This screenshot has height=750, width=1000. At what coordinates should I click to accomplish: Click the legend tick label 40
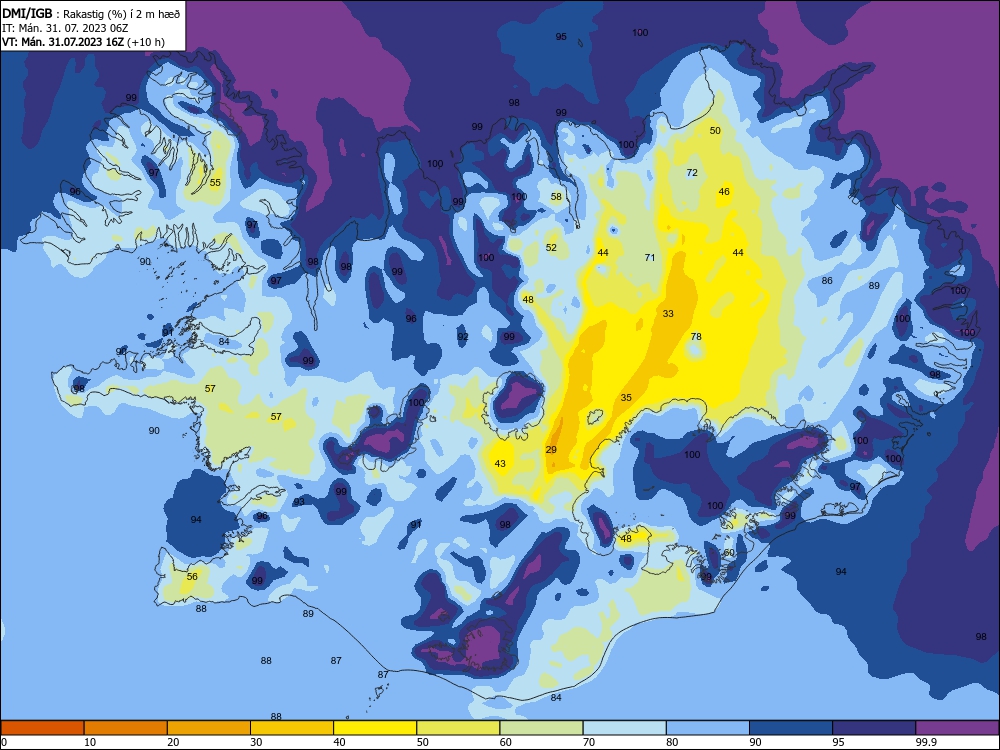(340, 742)
